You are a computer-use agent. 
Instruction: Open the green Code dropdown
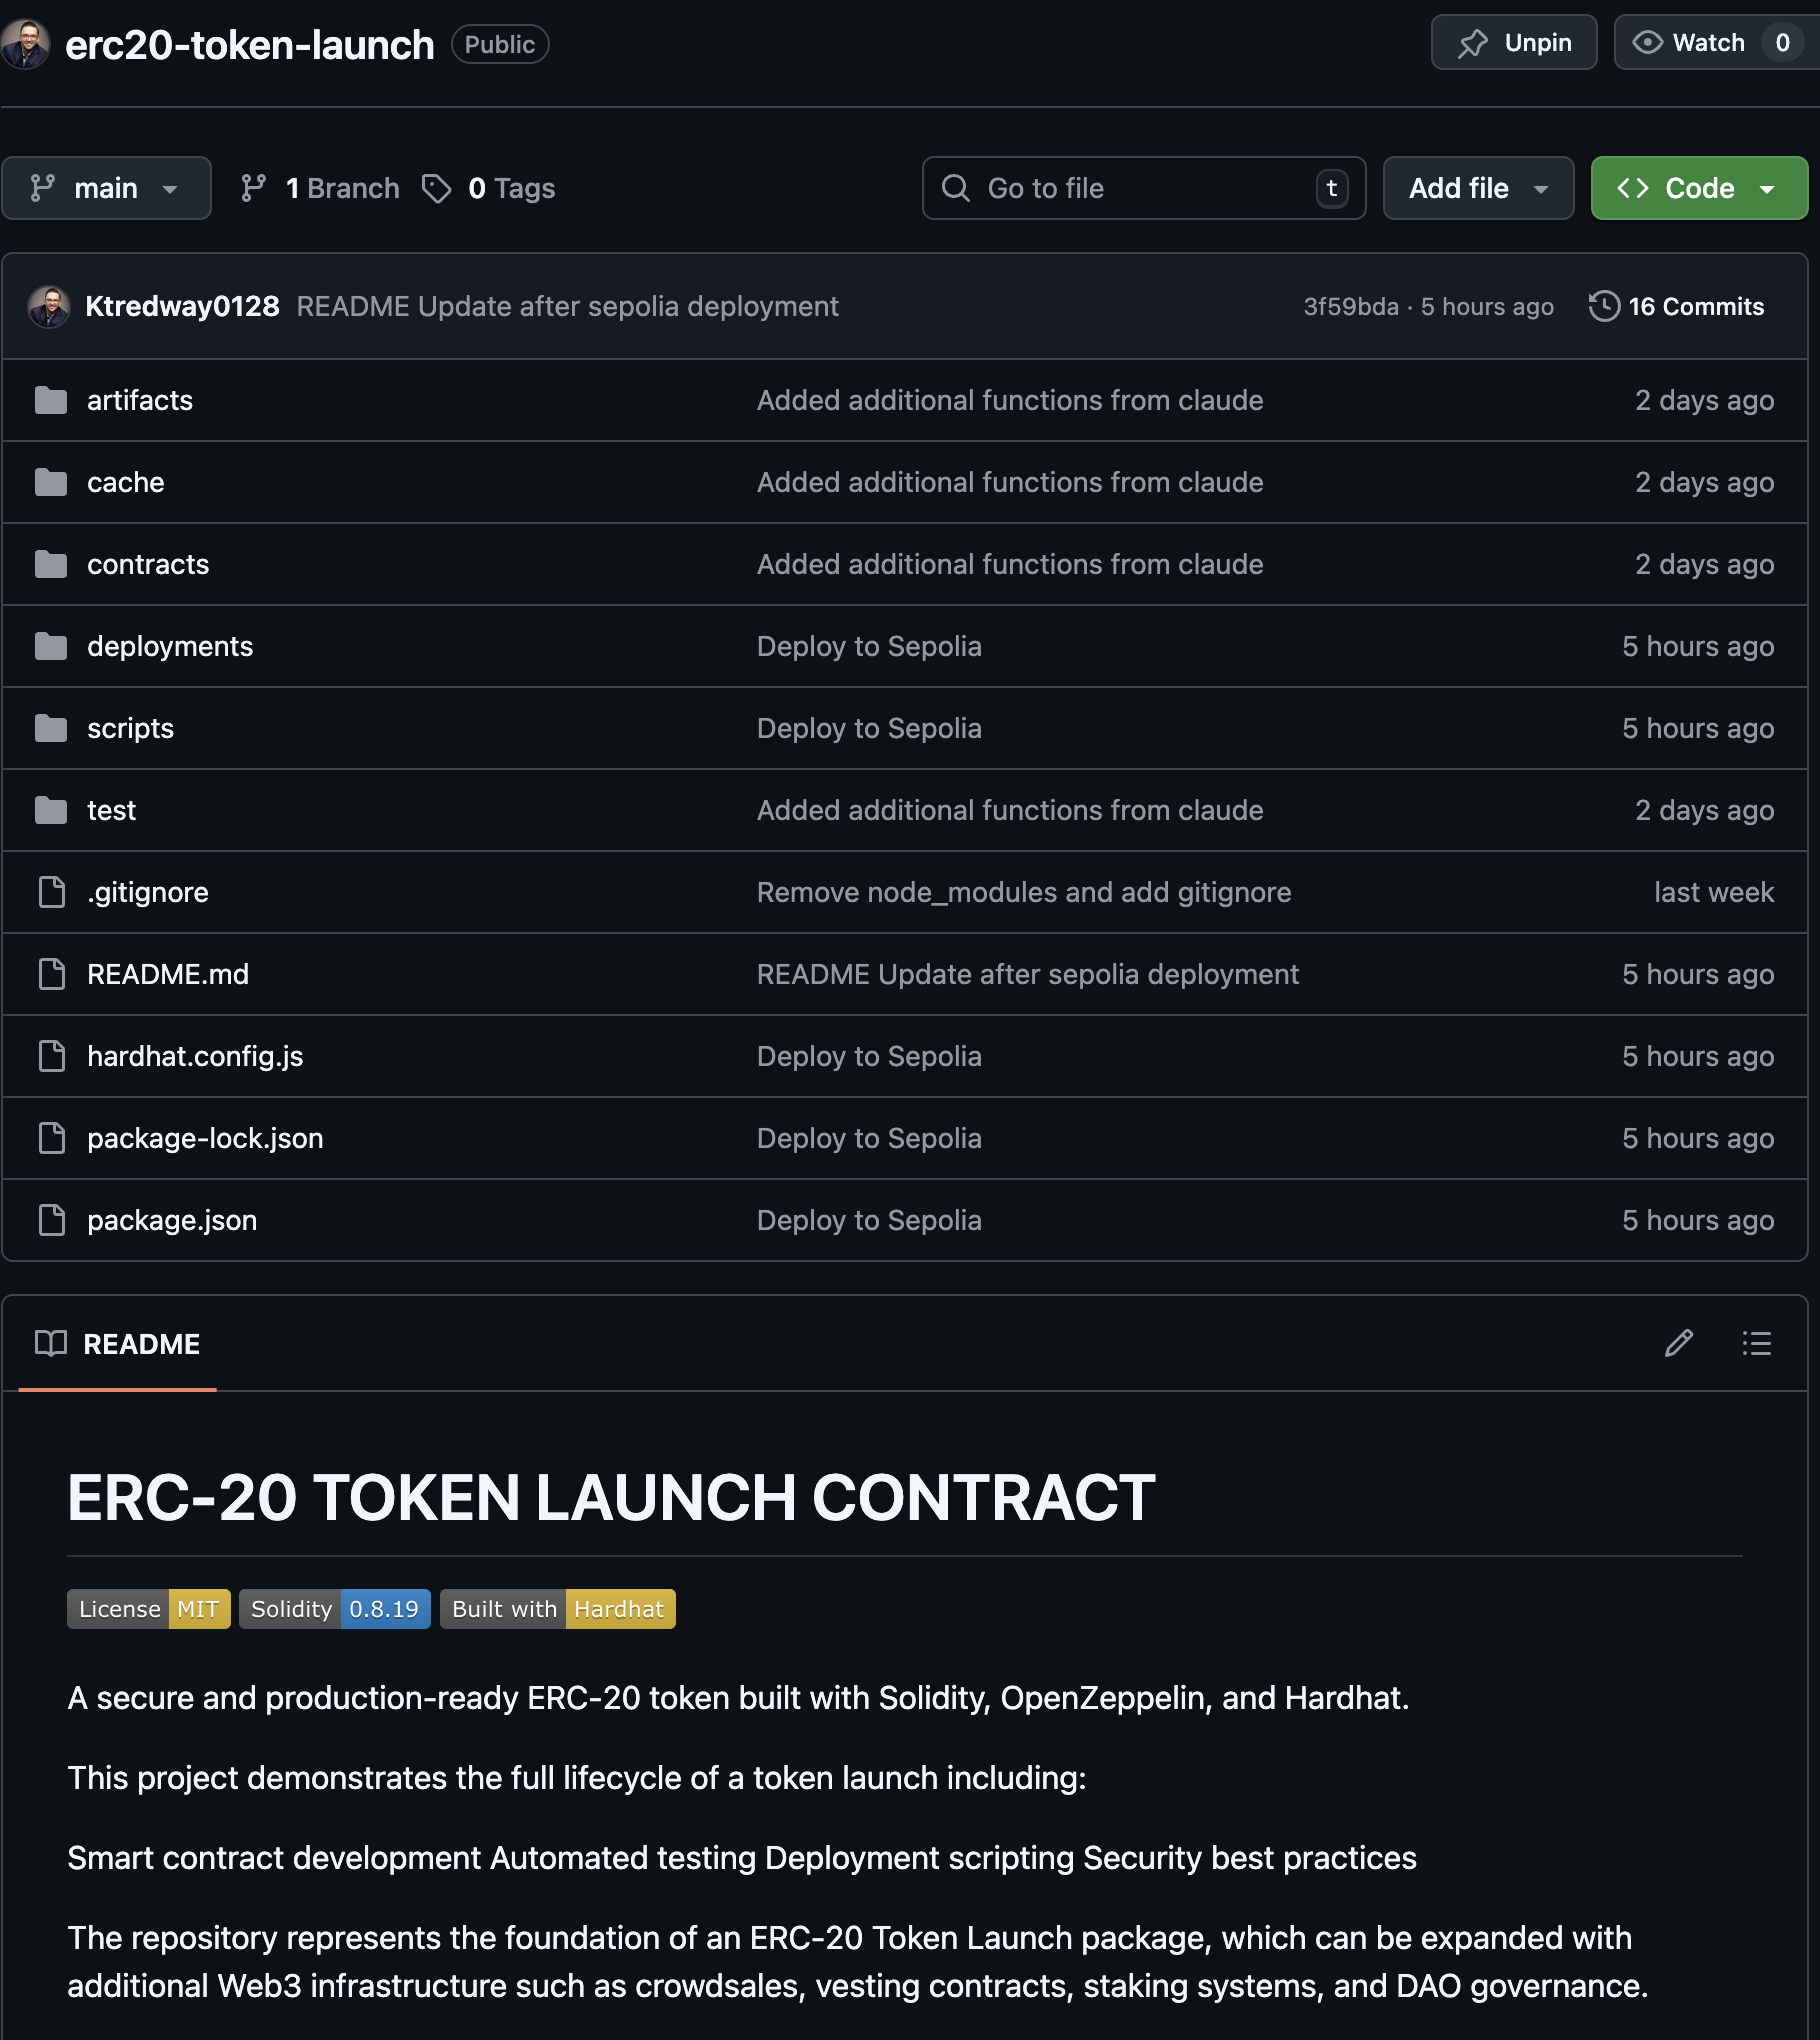[1697, 188]
